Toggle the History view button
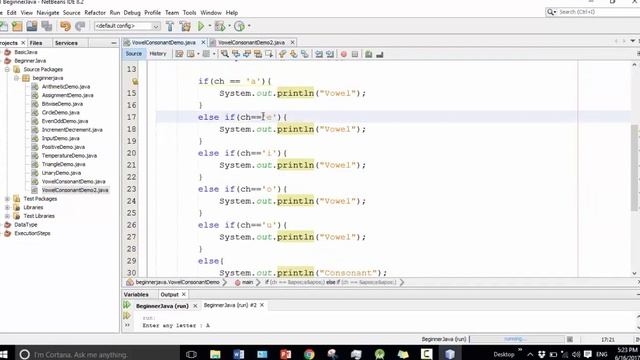Screen dimensions: 640x360 pyautogui.click(x=158, y=54)
